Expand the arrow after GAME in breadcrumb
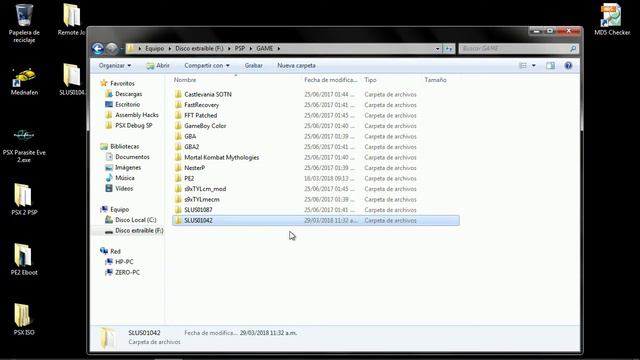The width and height of the screenshot is (640, 360). (279, 49)
